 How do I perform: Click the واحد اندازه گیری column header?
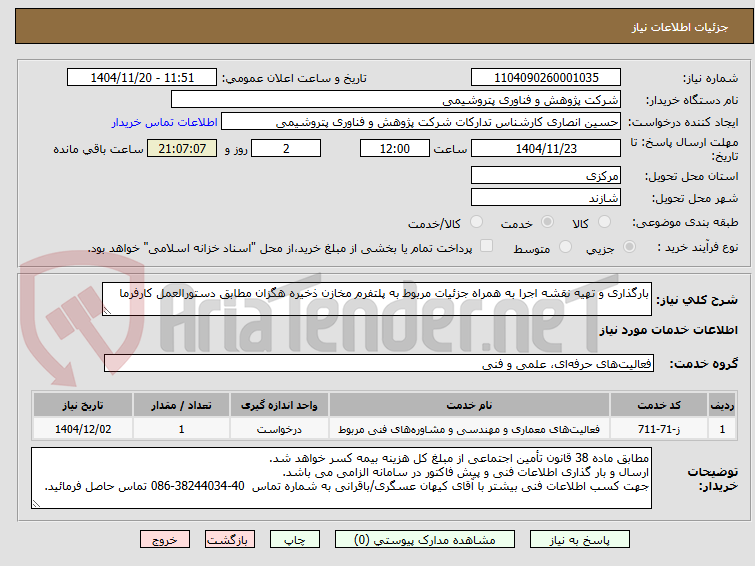coord(279,405)
